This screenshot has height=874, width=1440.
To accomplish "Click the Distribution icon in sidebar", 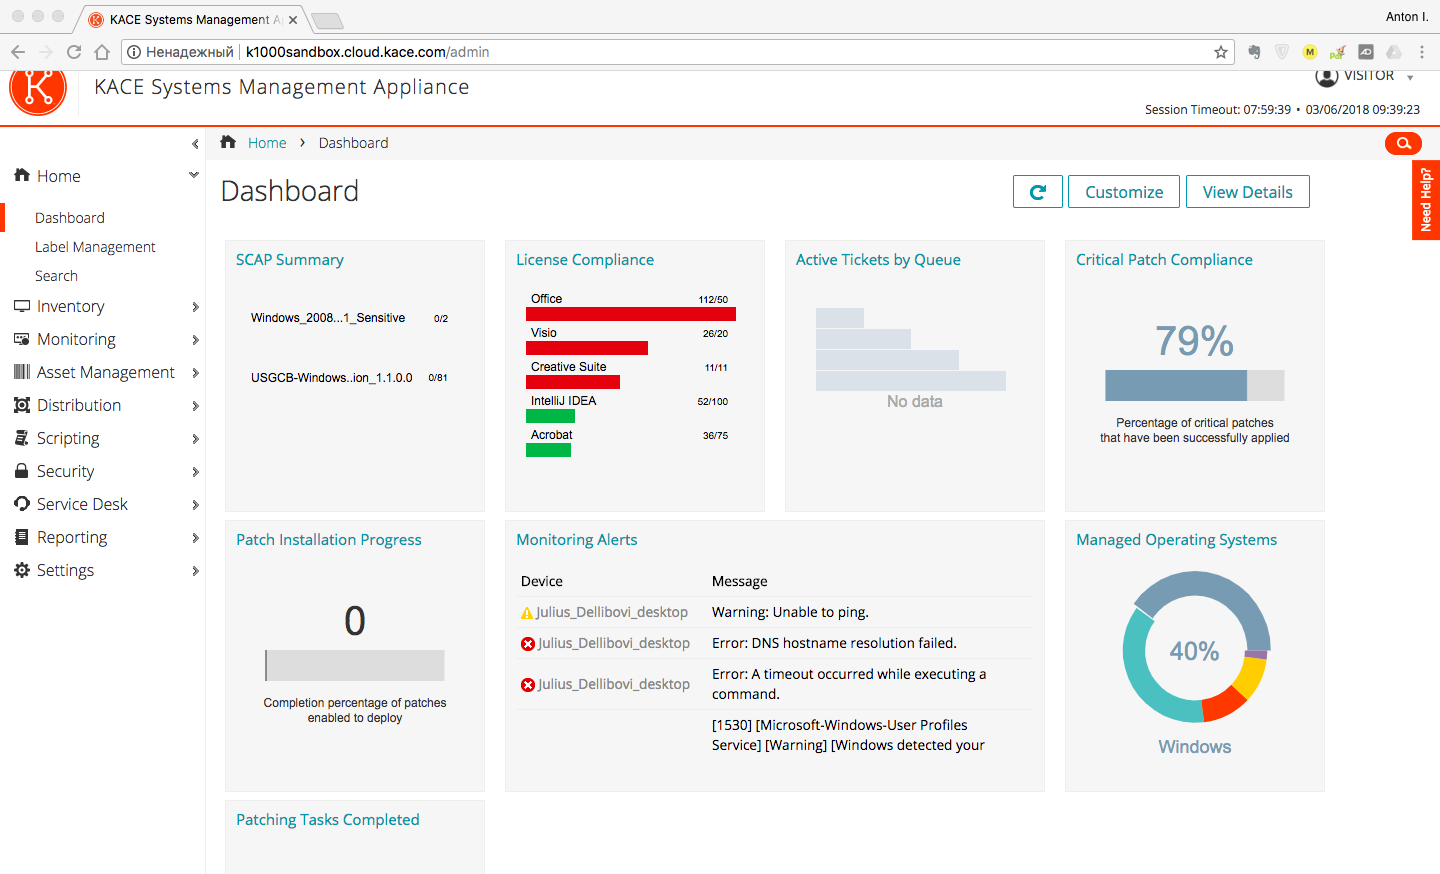I will click(x=22, y=405).
